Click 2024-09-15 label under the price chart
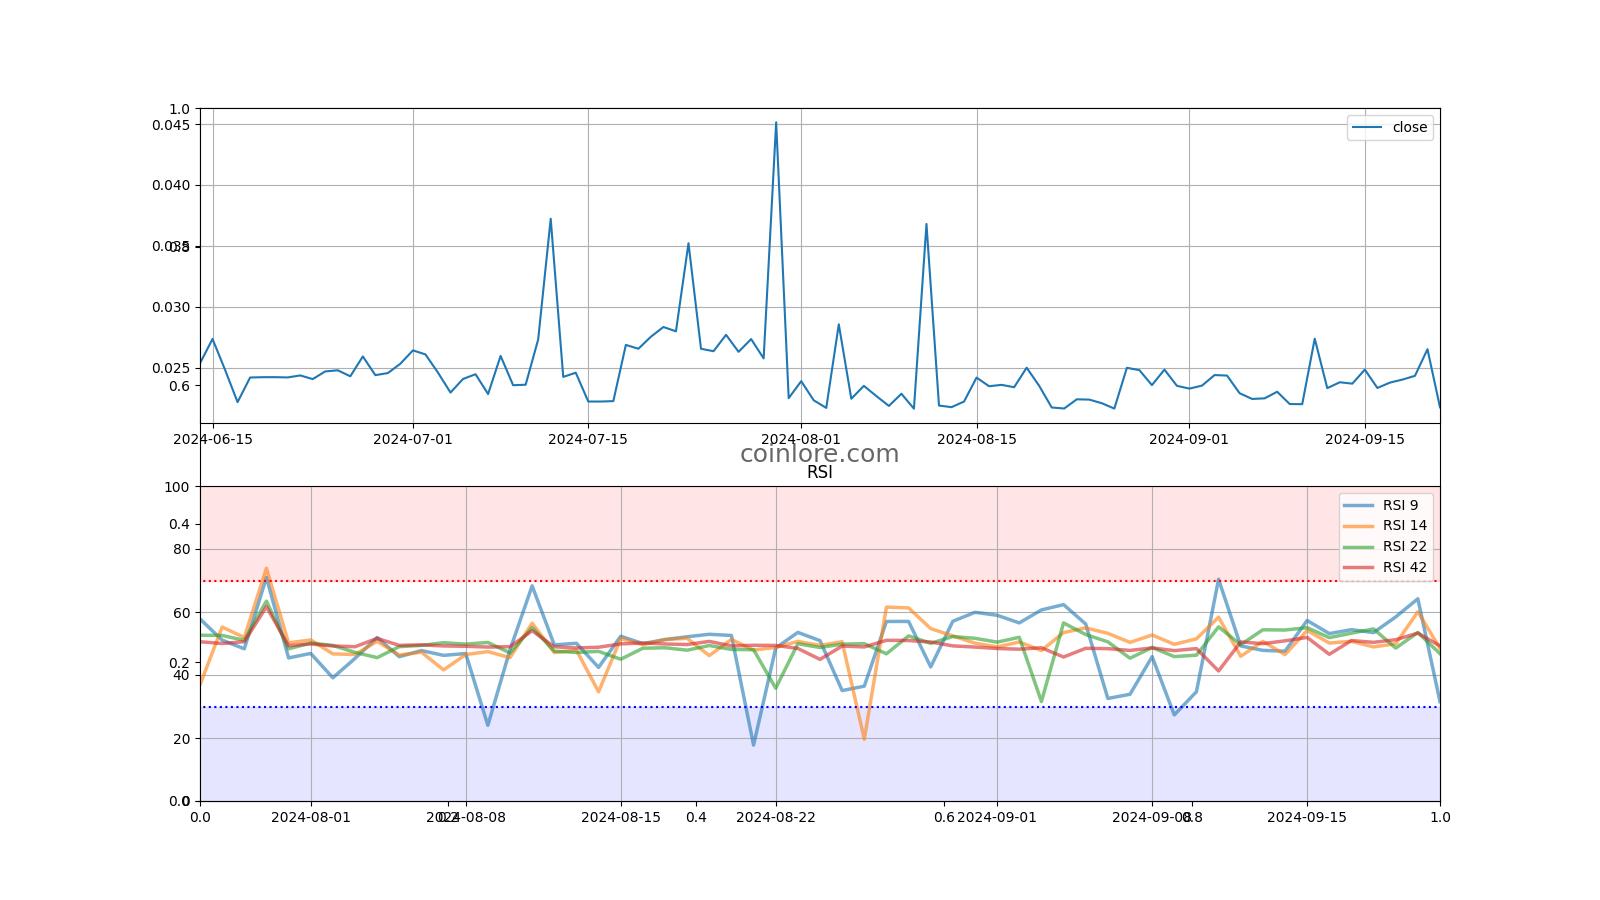 coord(1365,438)
